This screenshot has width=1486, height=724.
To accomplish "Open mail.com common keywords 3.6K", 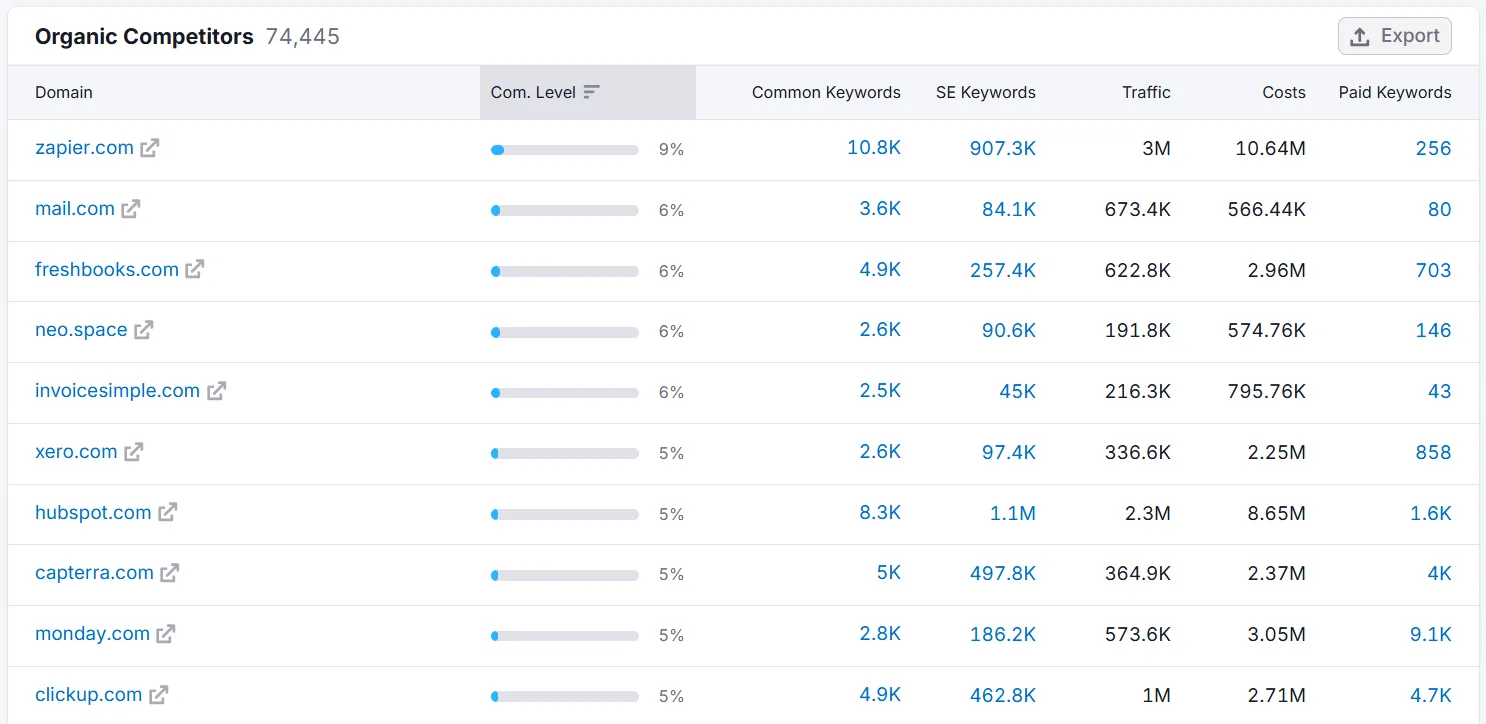I will (x=880, y=209).
